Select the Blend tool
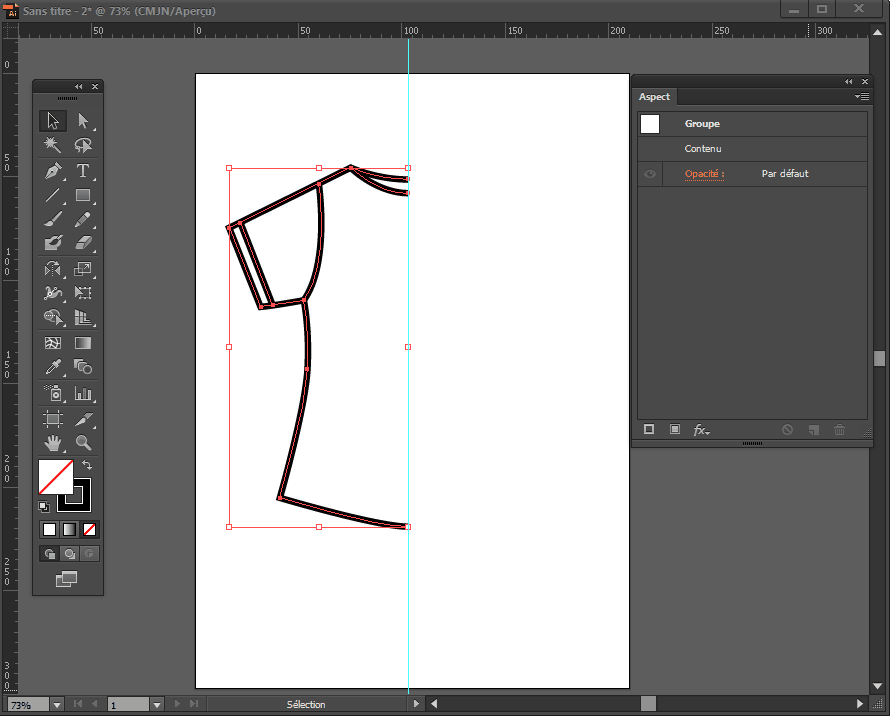Viewport: 890px width, 716px height. [83, 367]
